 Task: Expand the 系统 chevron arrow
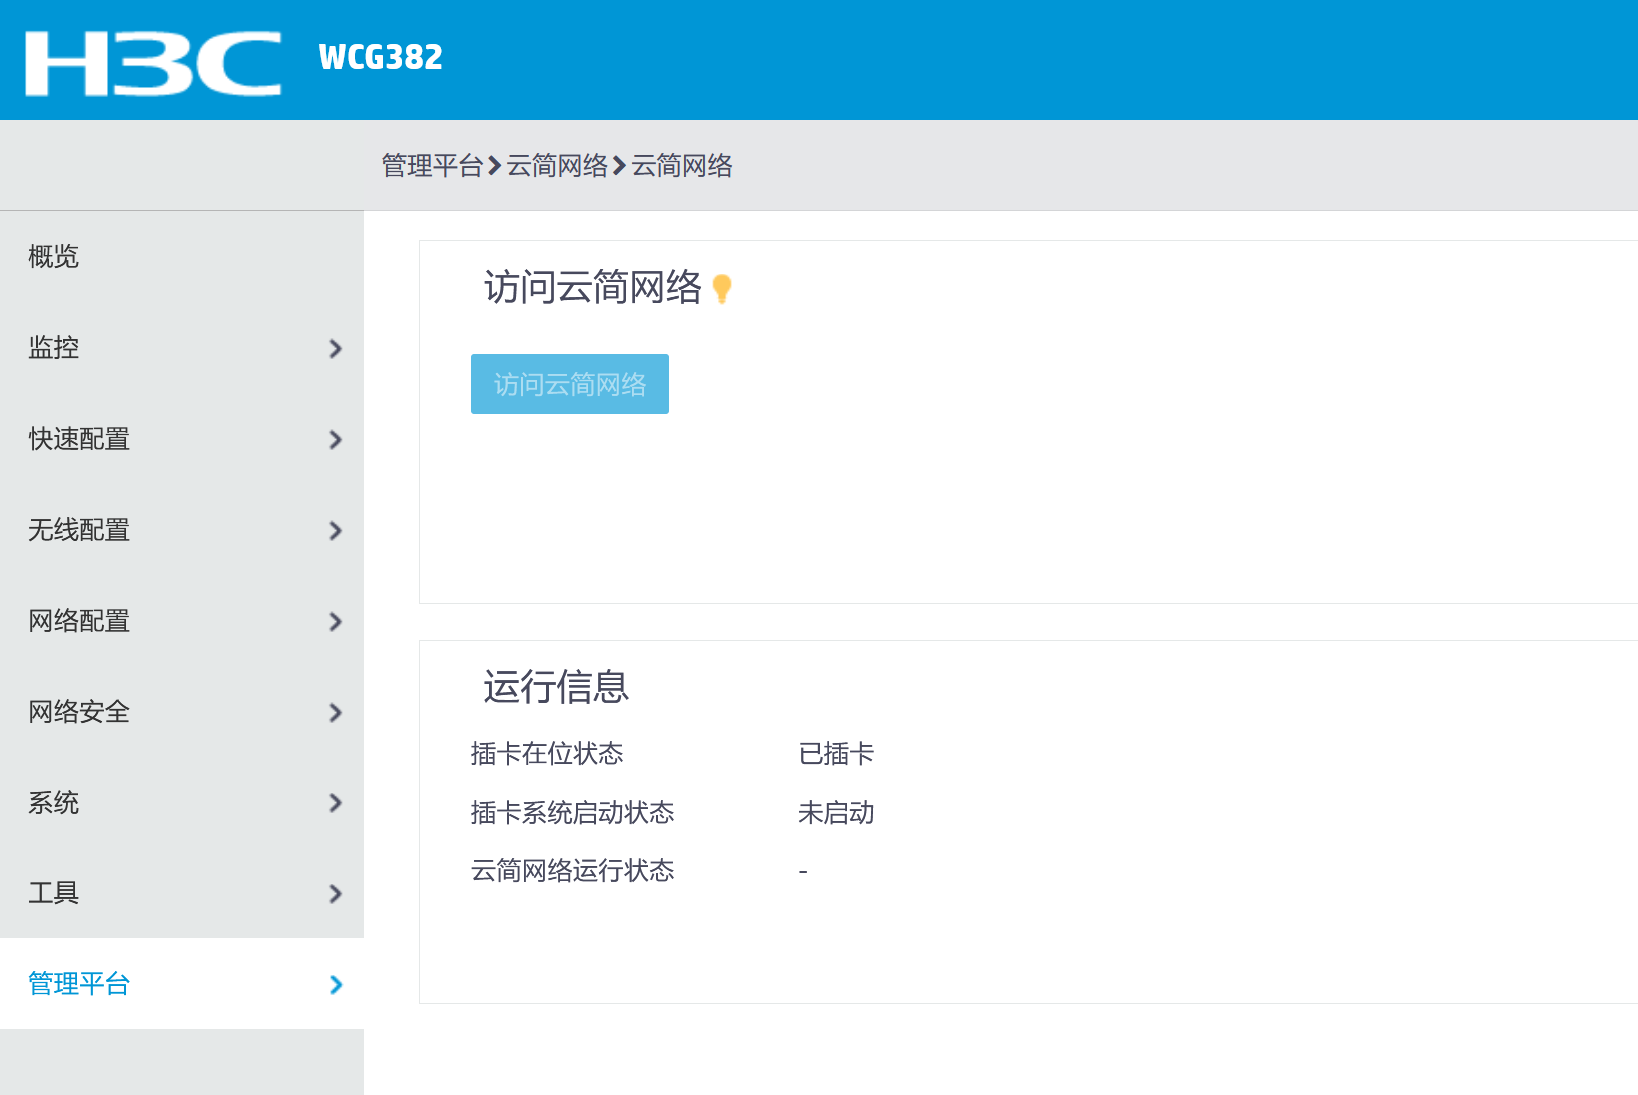pyautogui.click(x=336, y=803)
